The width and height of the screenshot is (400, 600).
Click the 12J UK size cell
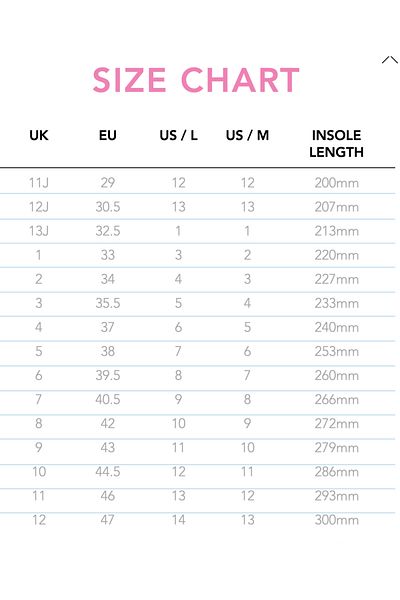[39, 207]
